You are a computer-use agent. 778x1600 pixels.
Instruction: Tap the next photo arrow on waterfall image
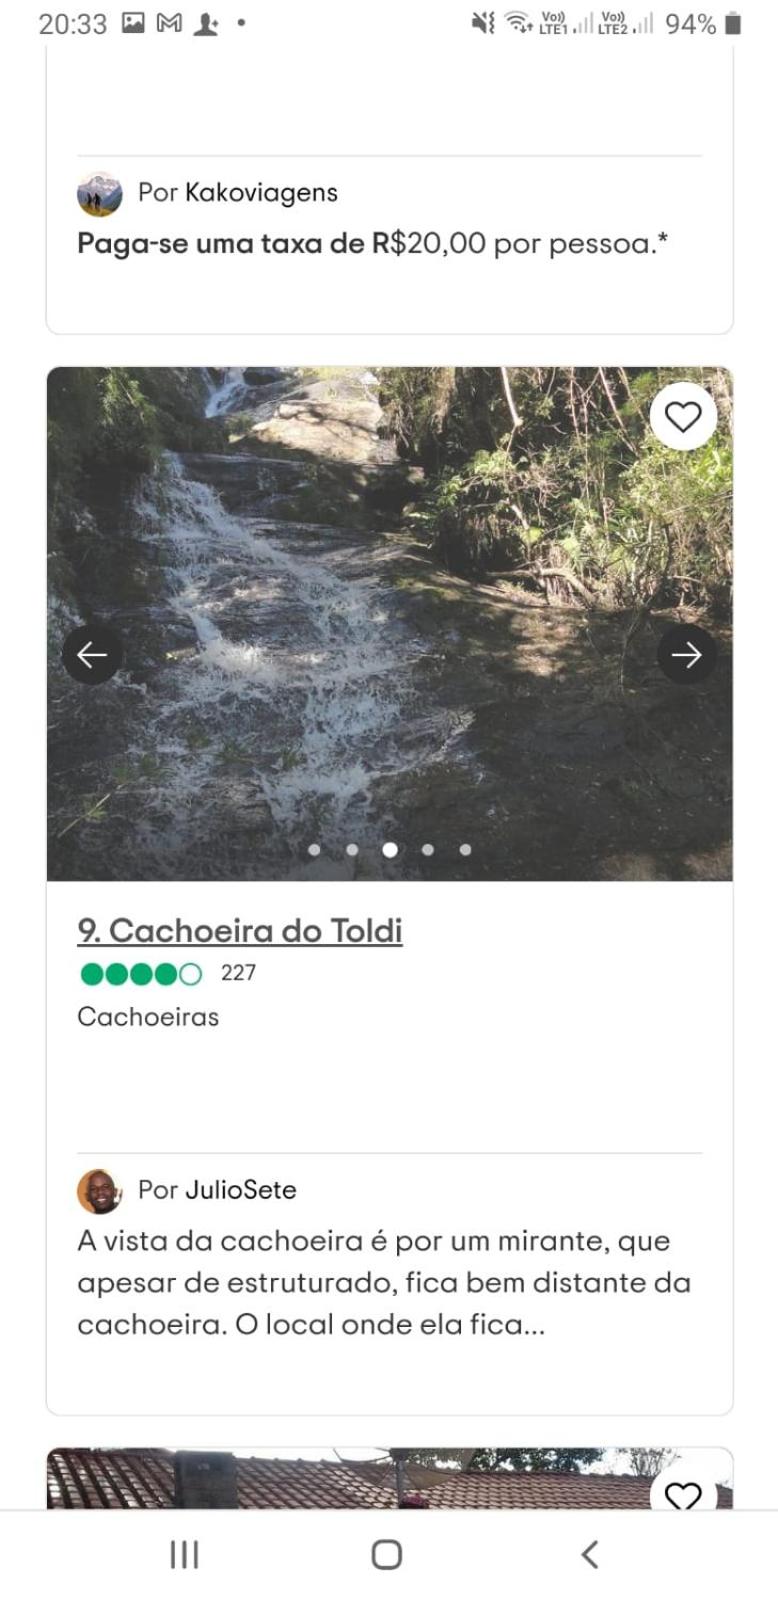686,654
